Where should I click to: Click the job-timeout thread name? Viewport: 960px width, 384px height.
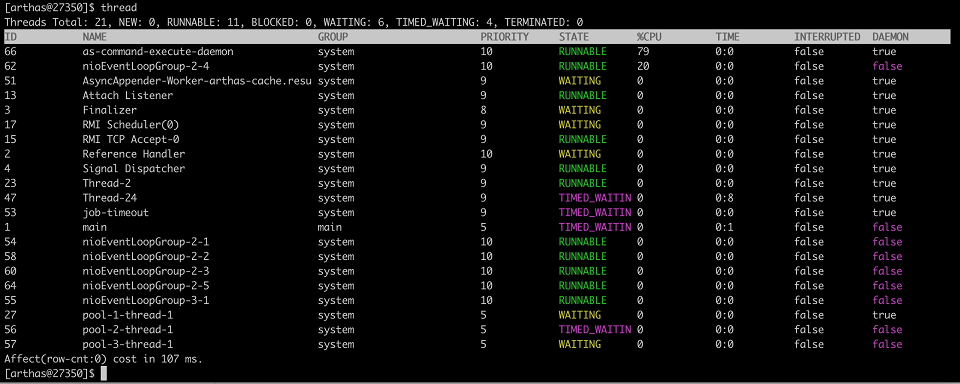click(x=116, y=213)
